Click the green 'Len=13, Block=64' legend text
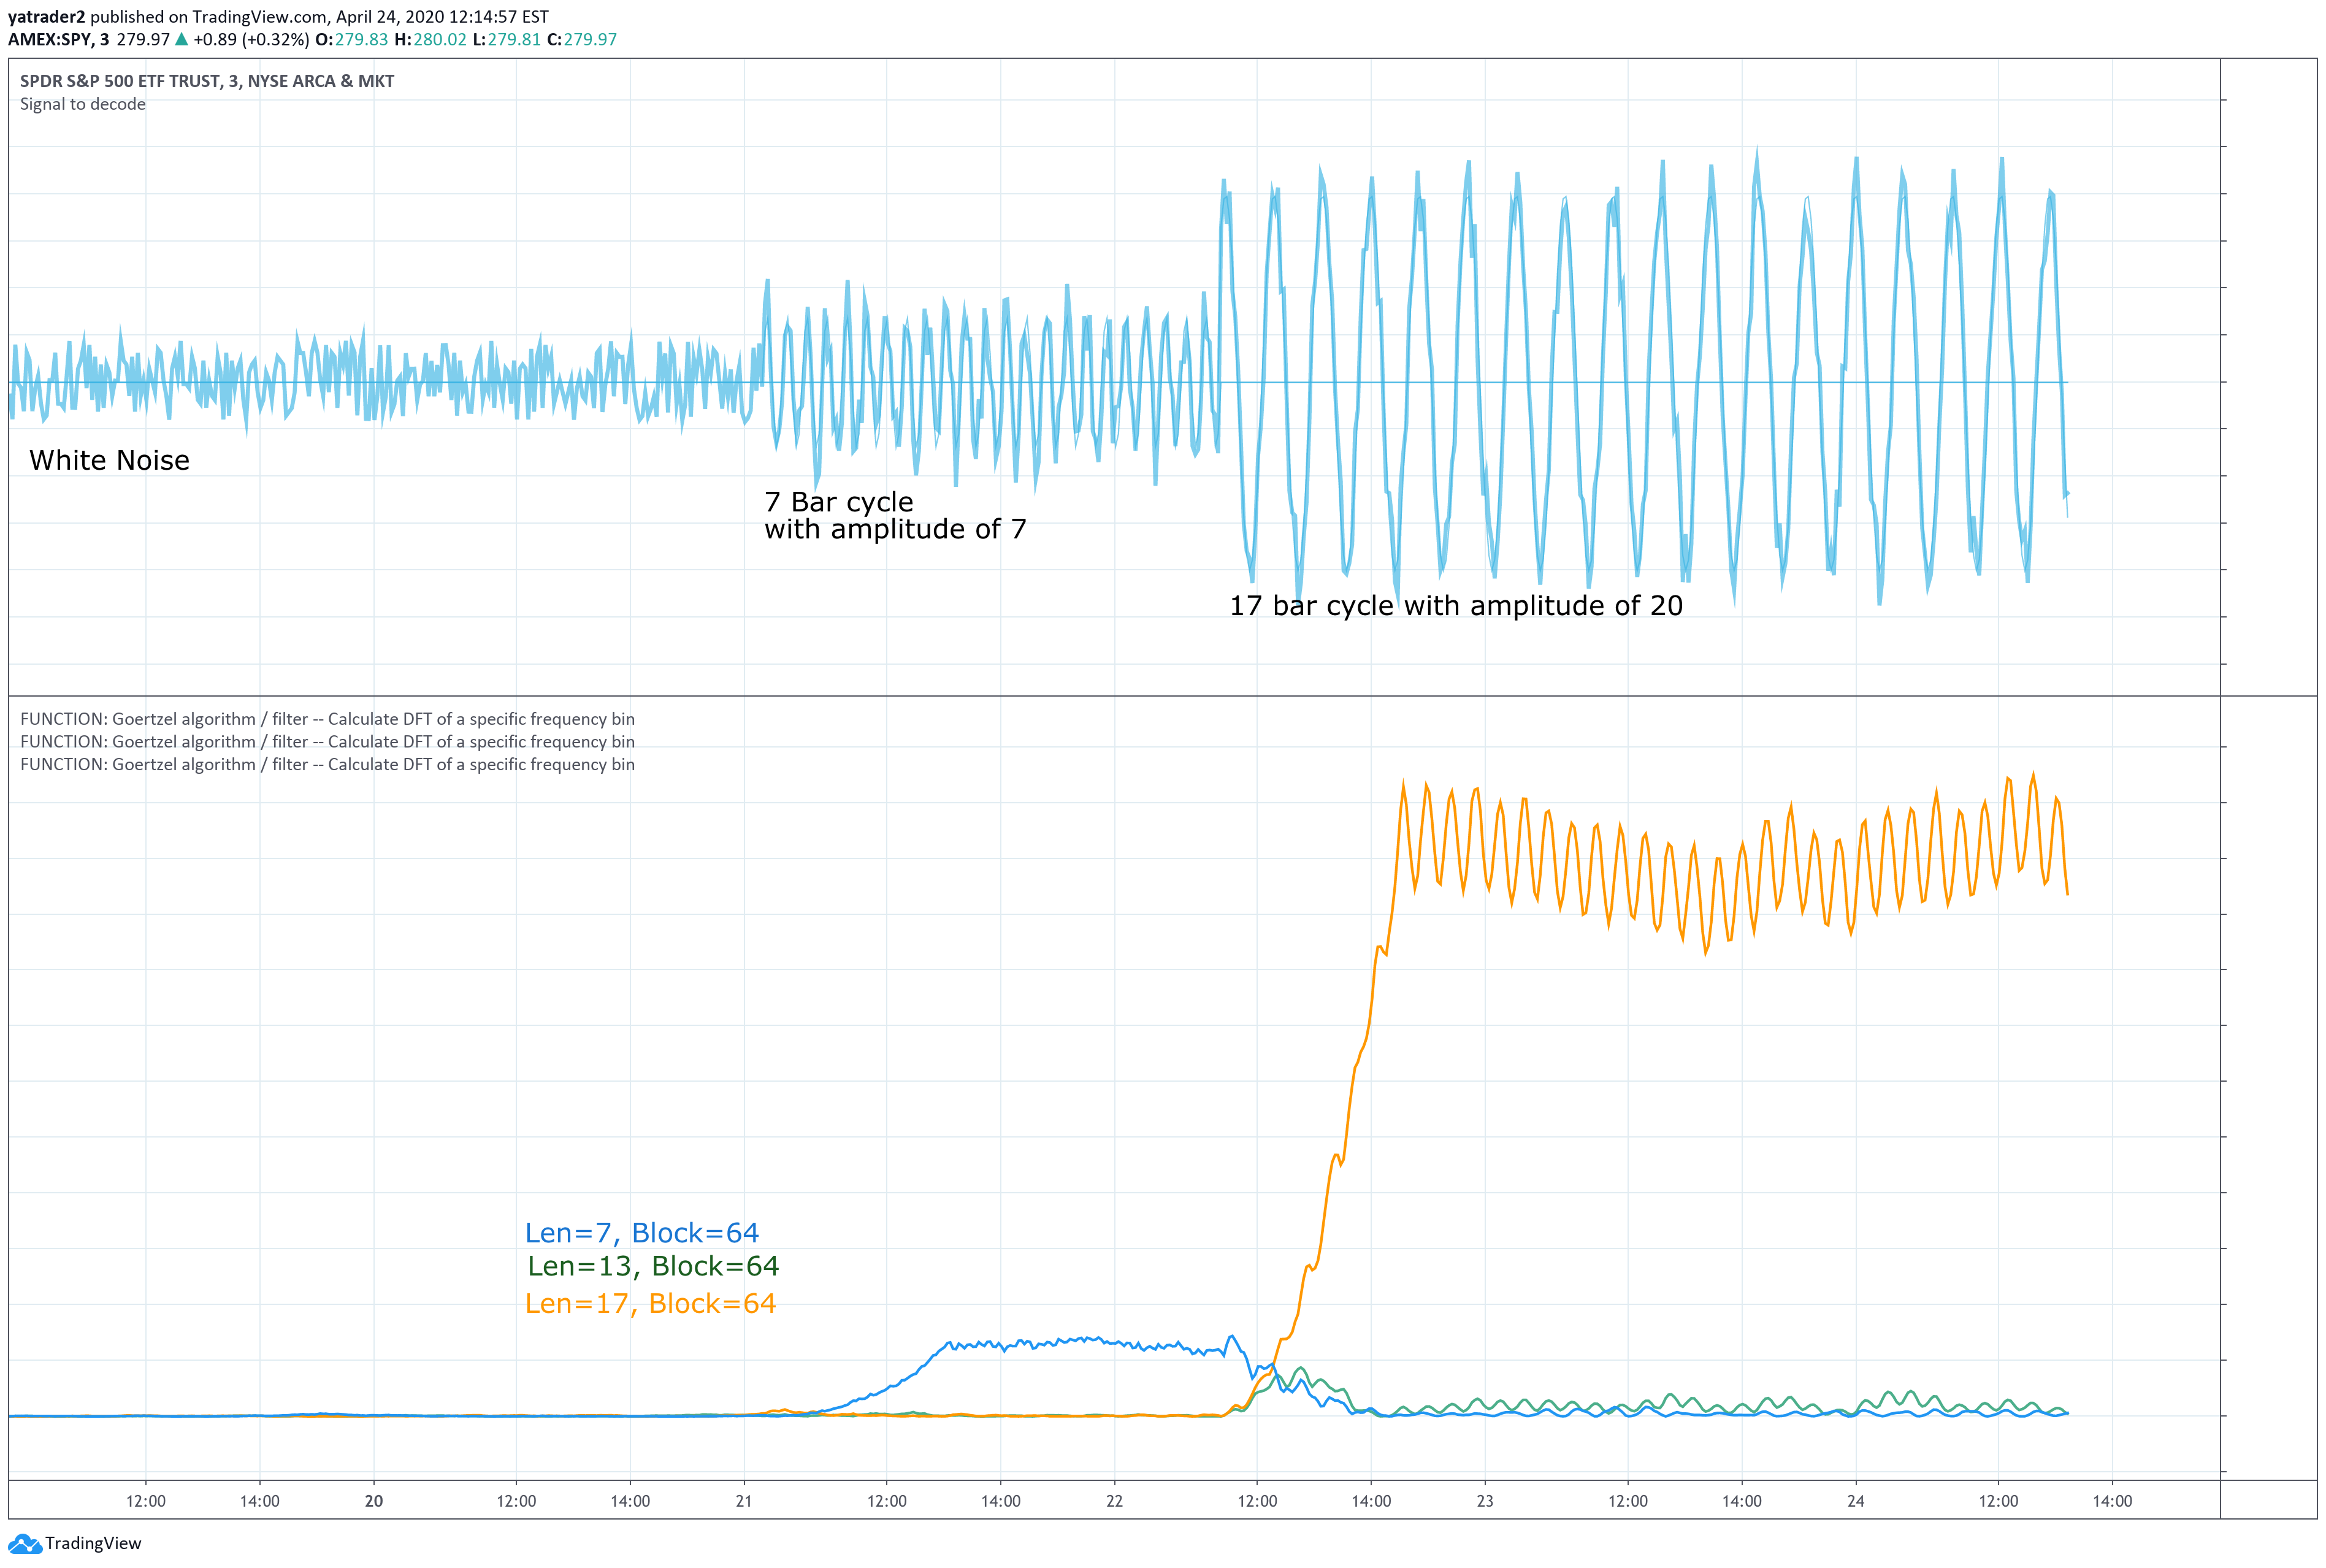 (x=653, y=1266)
